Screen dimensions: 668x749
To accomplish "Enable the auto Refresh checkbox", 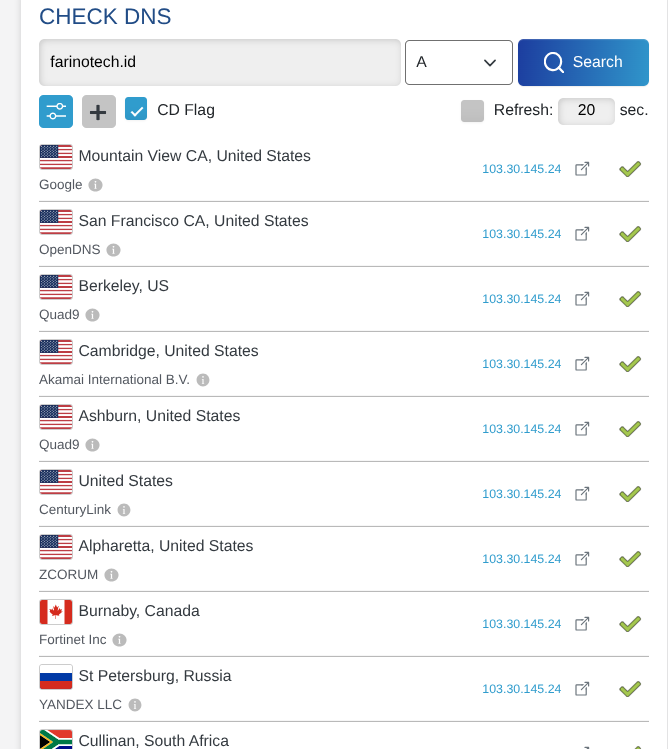I will click(x=472, y=110).
